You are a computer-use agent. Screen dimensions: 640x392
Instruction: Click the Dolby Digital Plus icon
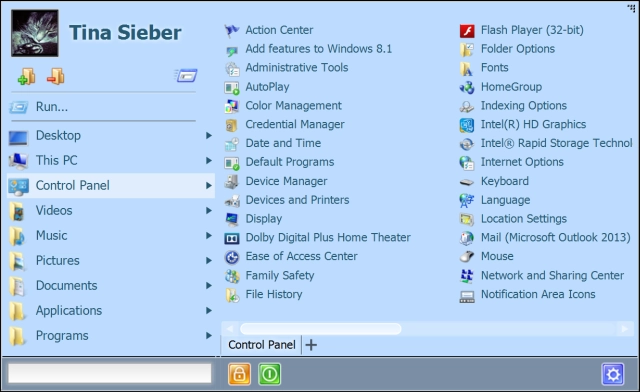(x=232, y=238)
